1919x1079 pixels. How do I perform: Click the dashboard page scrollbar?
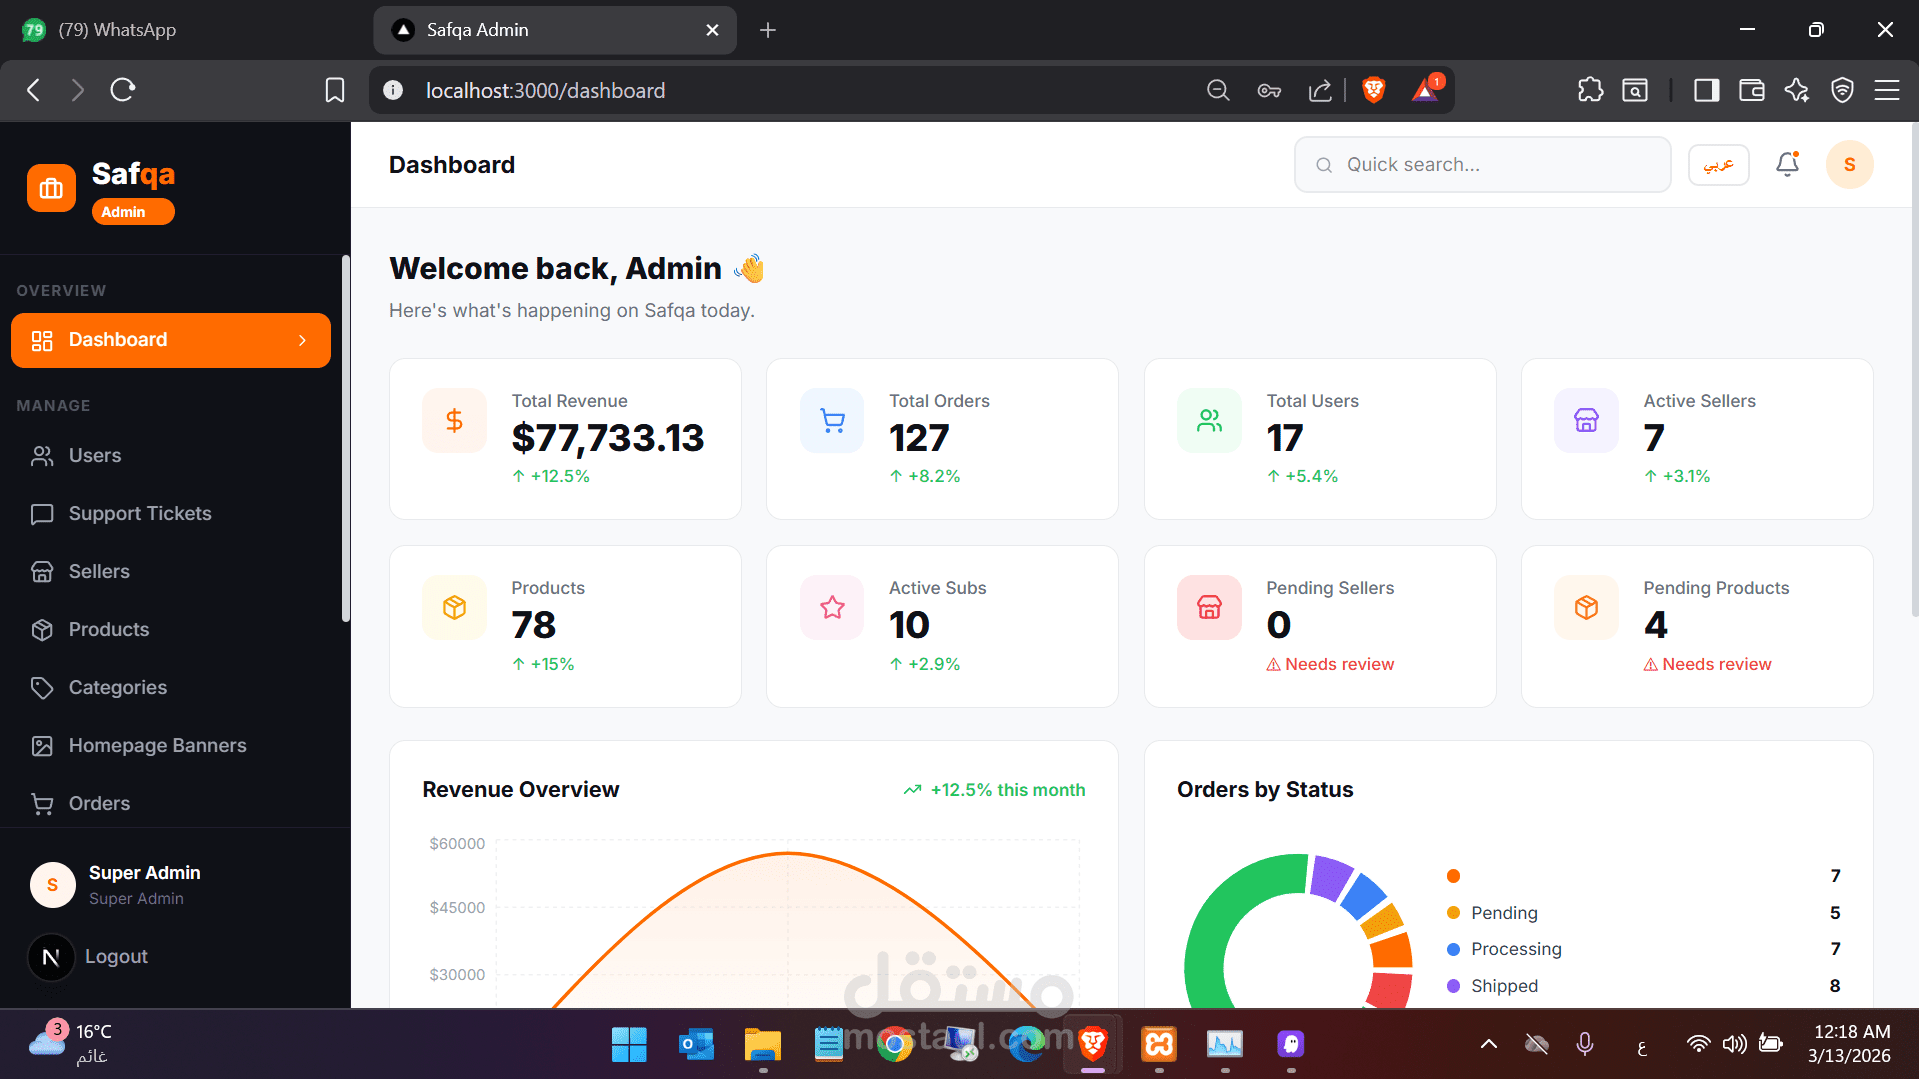(1914, 370)
